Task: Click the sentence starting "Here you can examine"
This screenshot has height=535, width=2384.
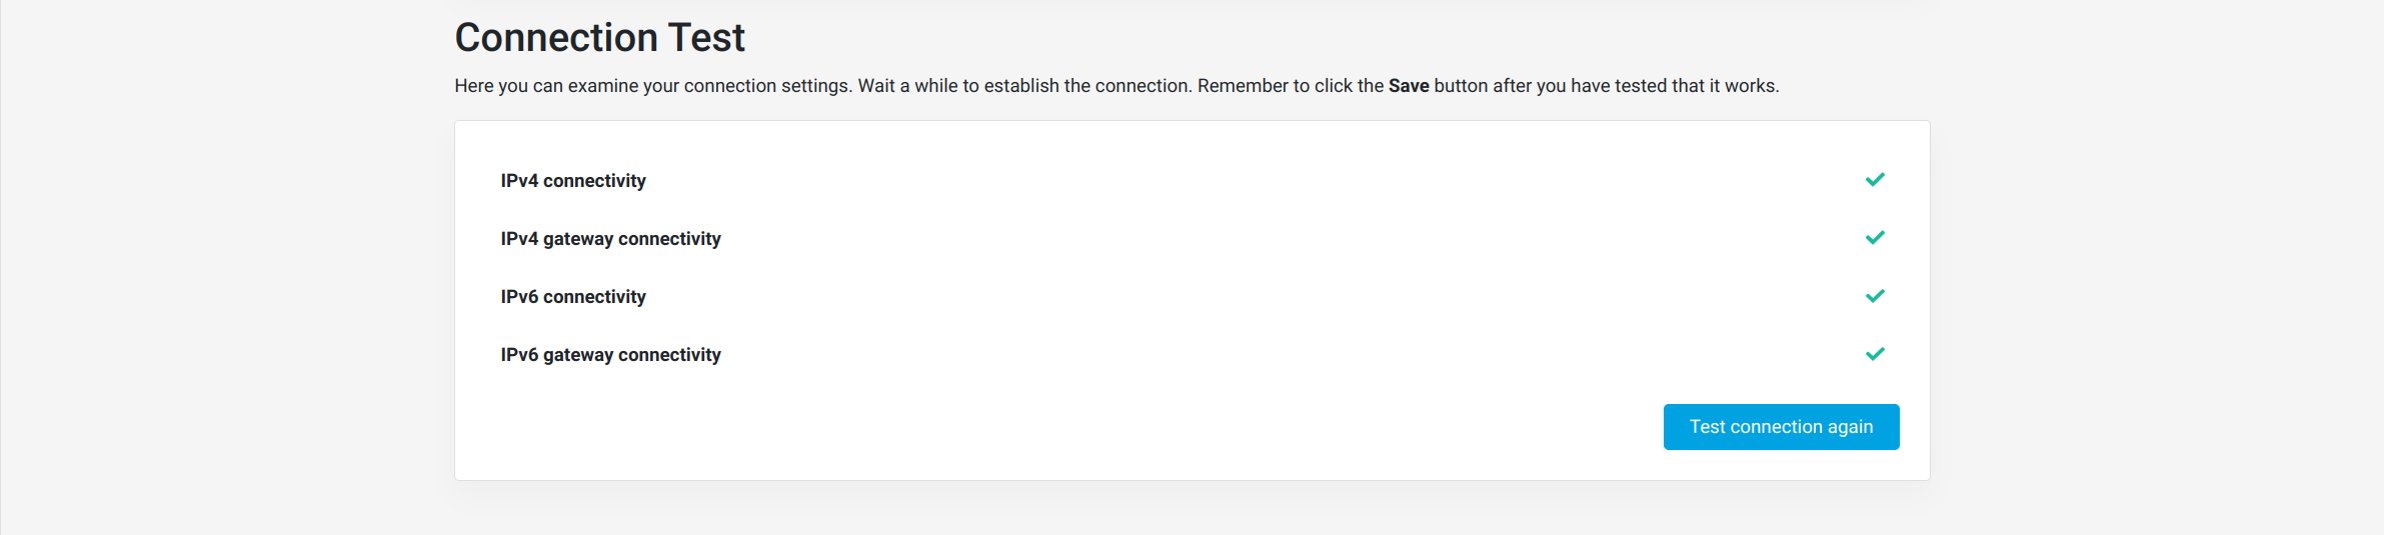Action: (x=654, y=86)
